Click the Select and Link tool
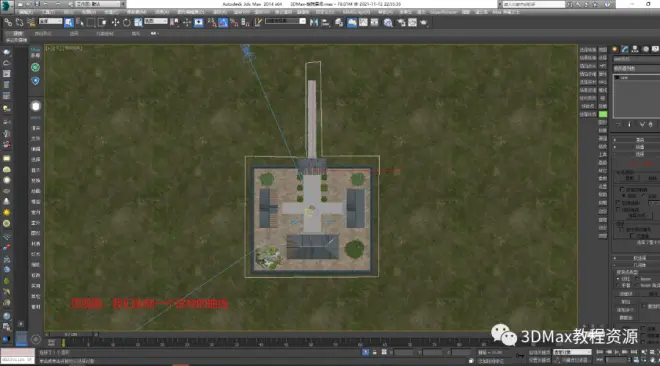 point(8,22)
